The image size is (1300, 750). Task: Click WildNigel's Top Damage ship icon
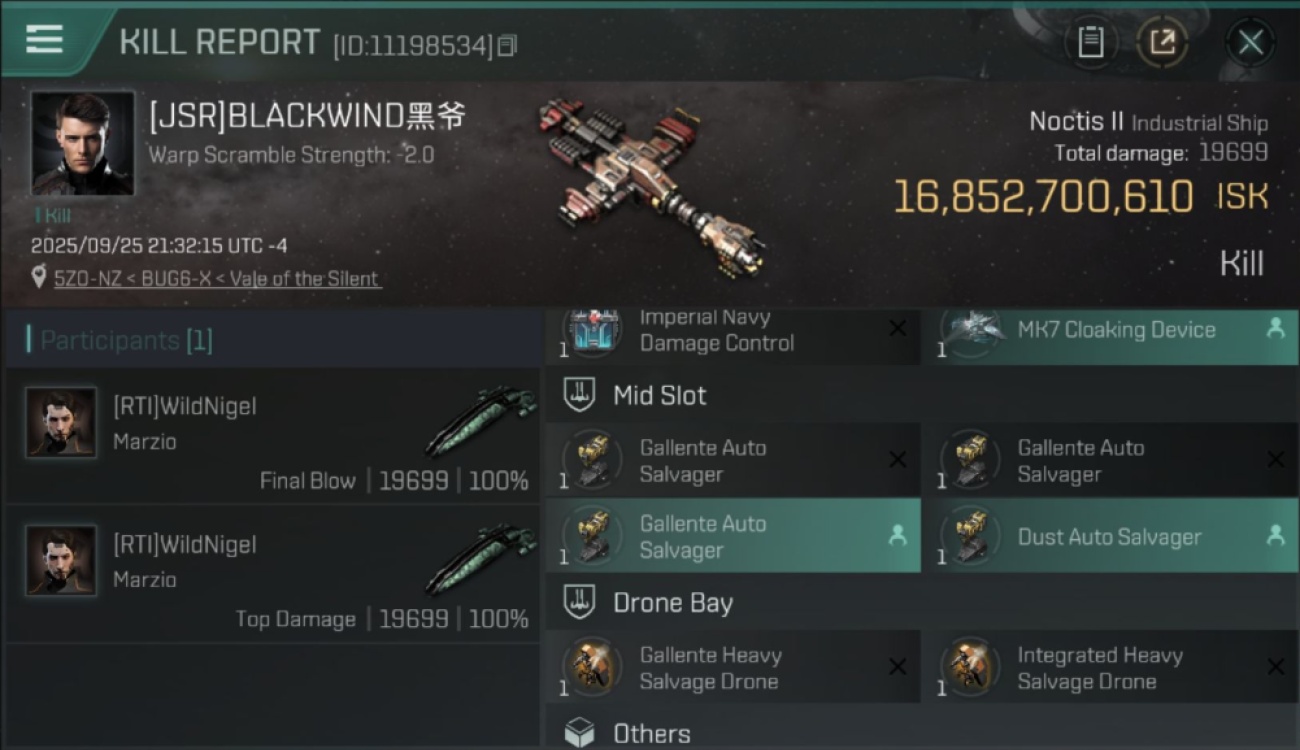pyautogui.click(x=480, y=560)
